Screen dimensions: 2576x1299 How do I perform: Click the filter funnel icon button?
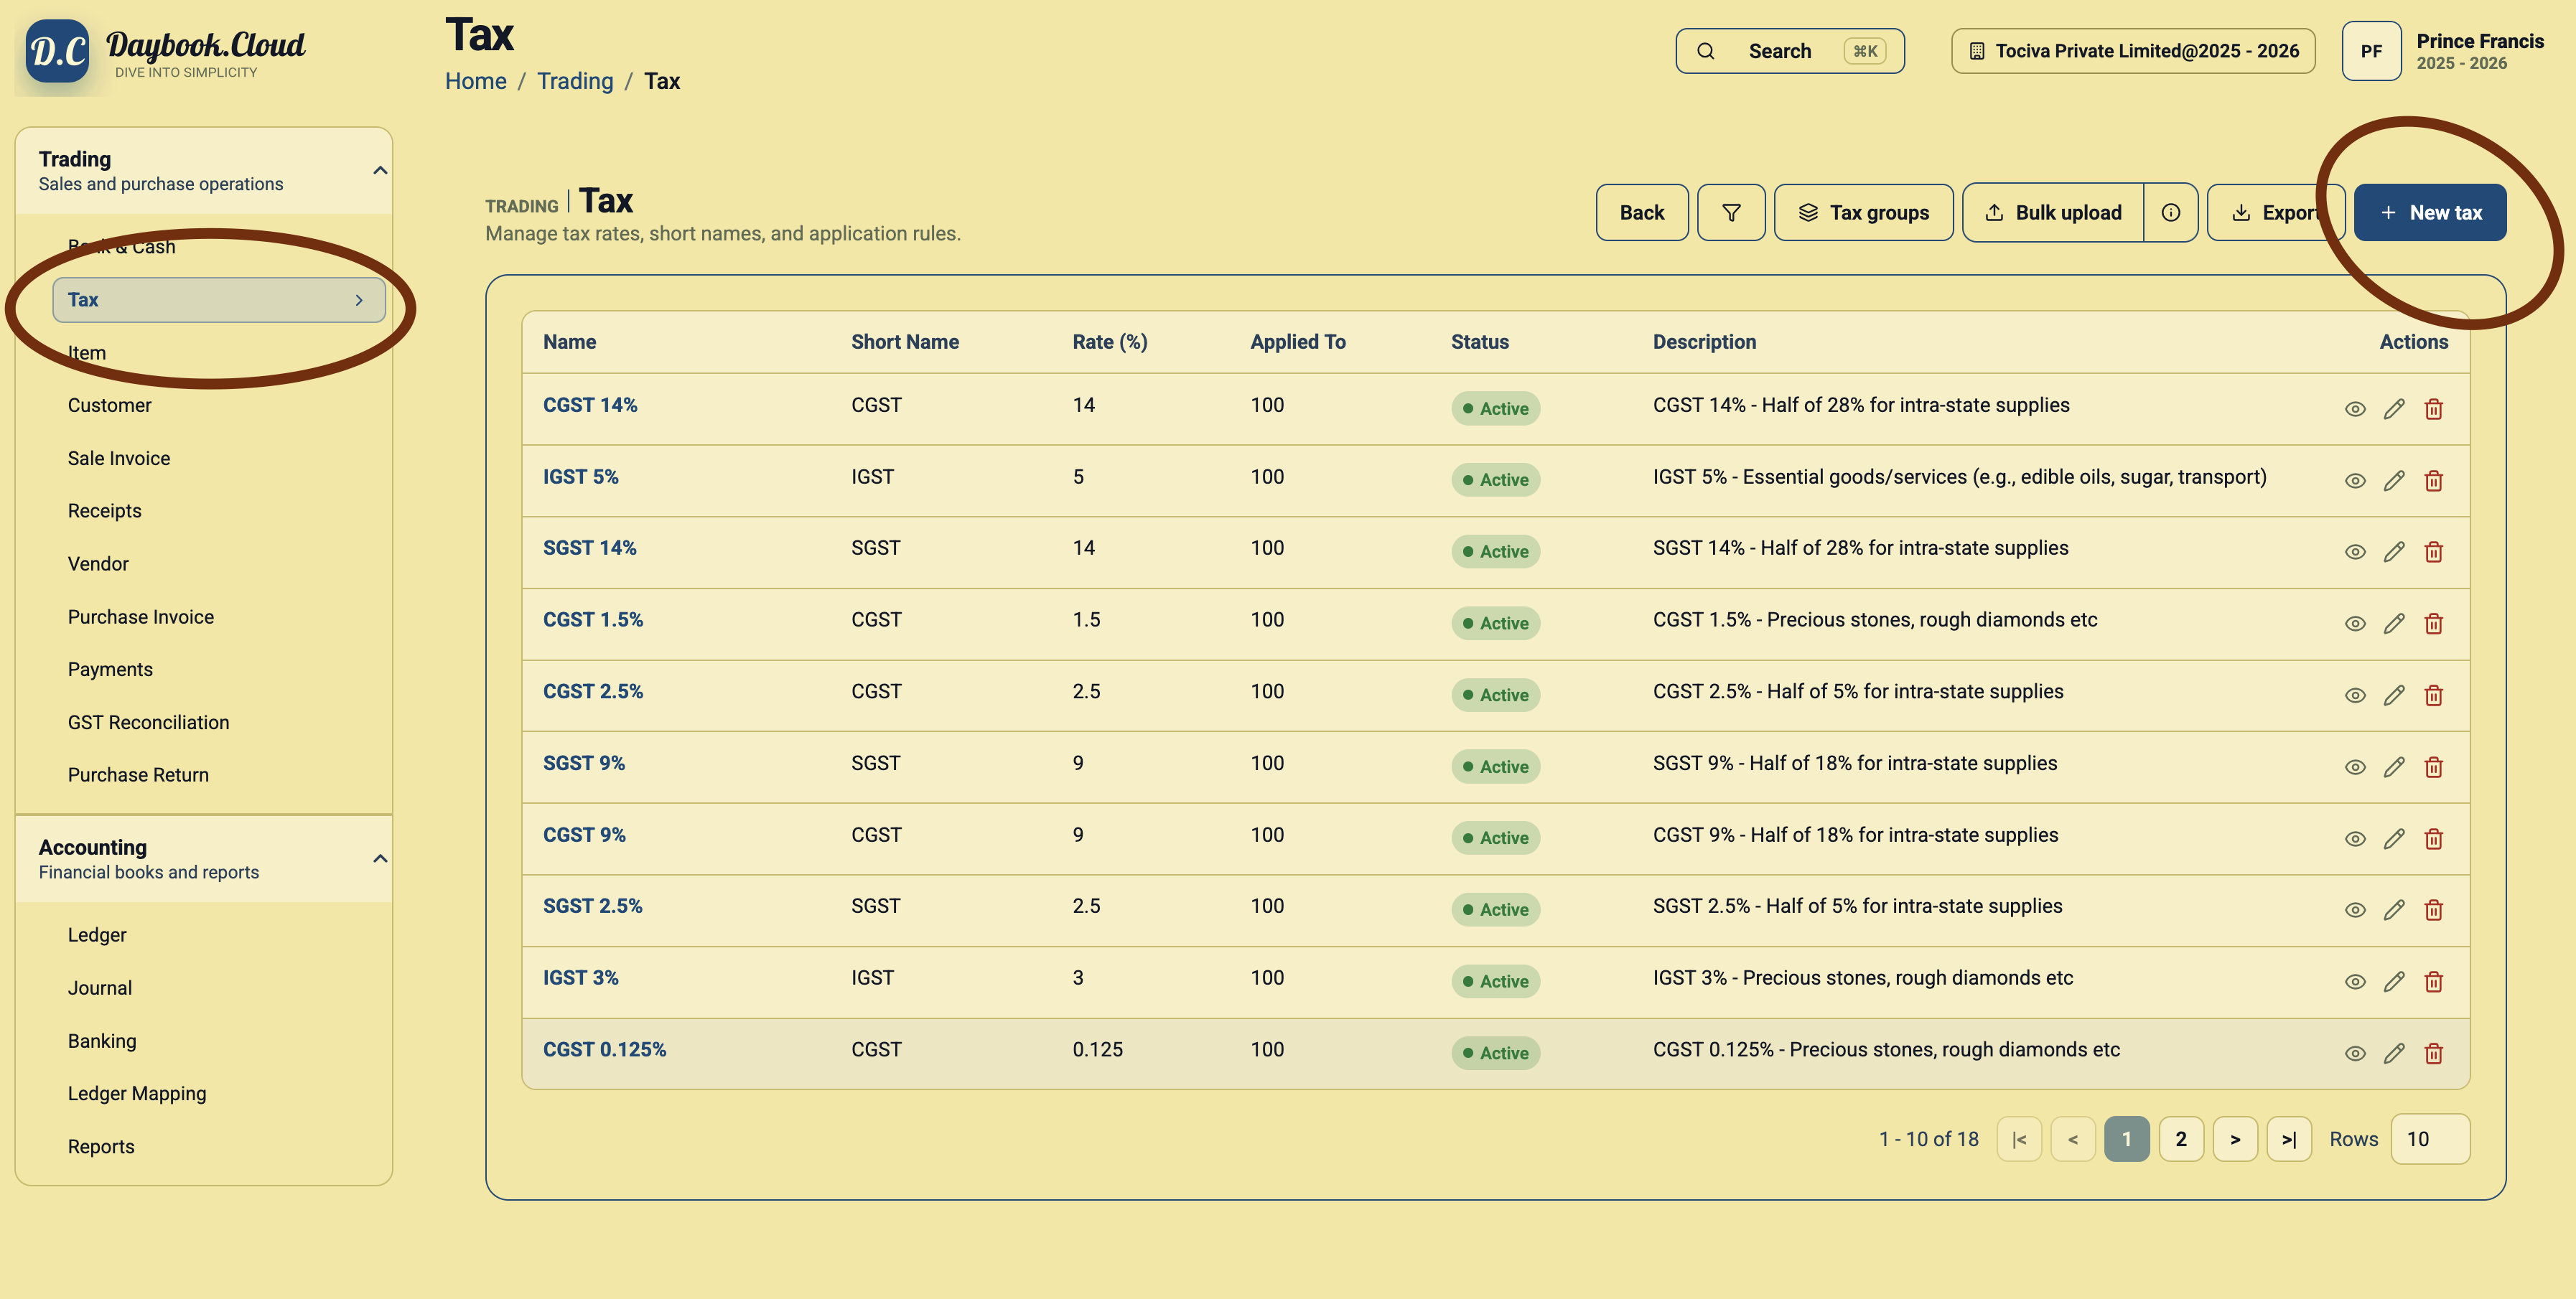pos(1731,212)
